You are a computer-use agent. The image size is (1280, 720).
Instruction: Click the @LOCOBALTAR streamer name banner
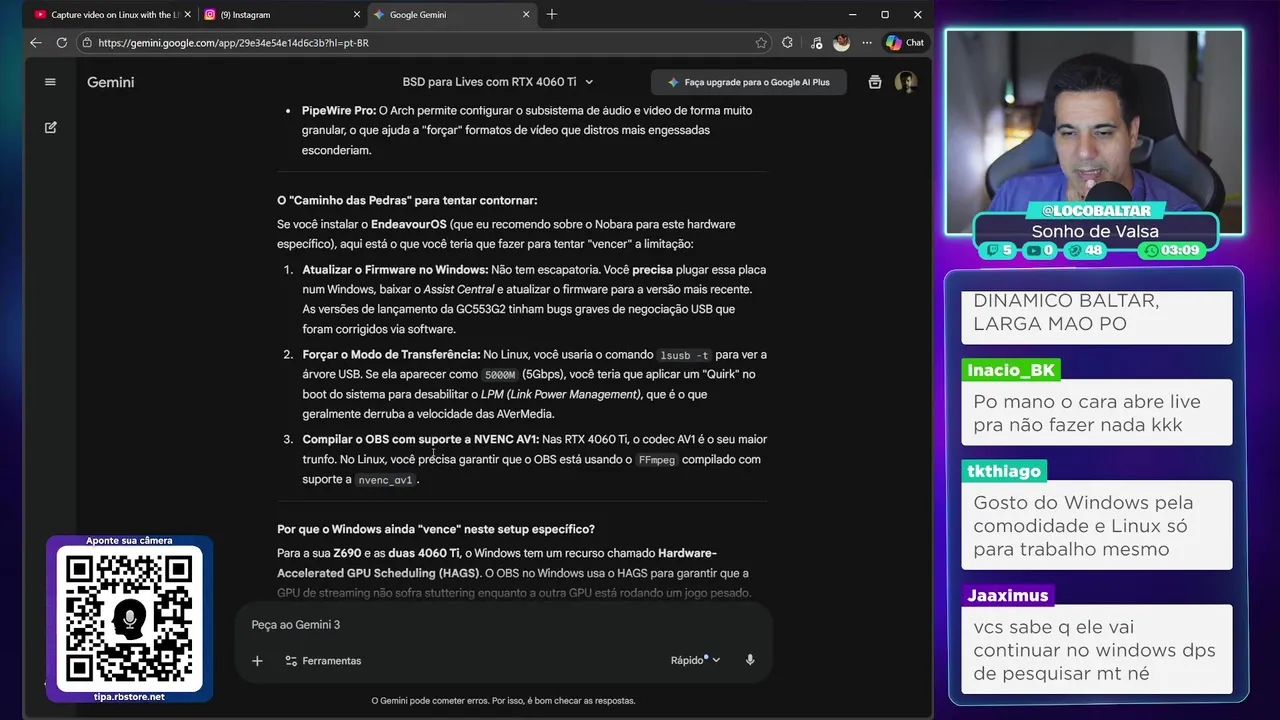[1096, 211]
